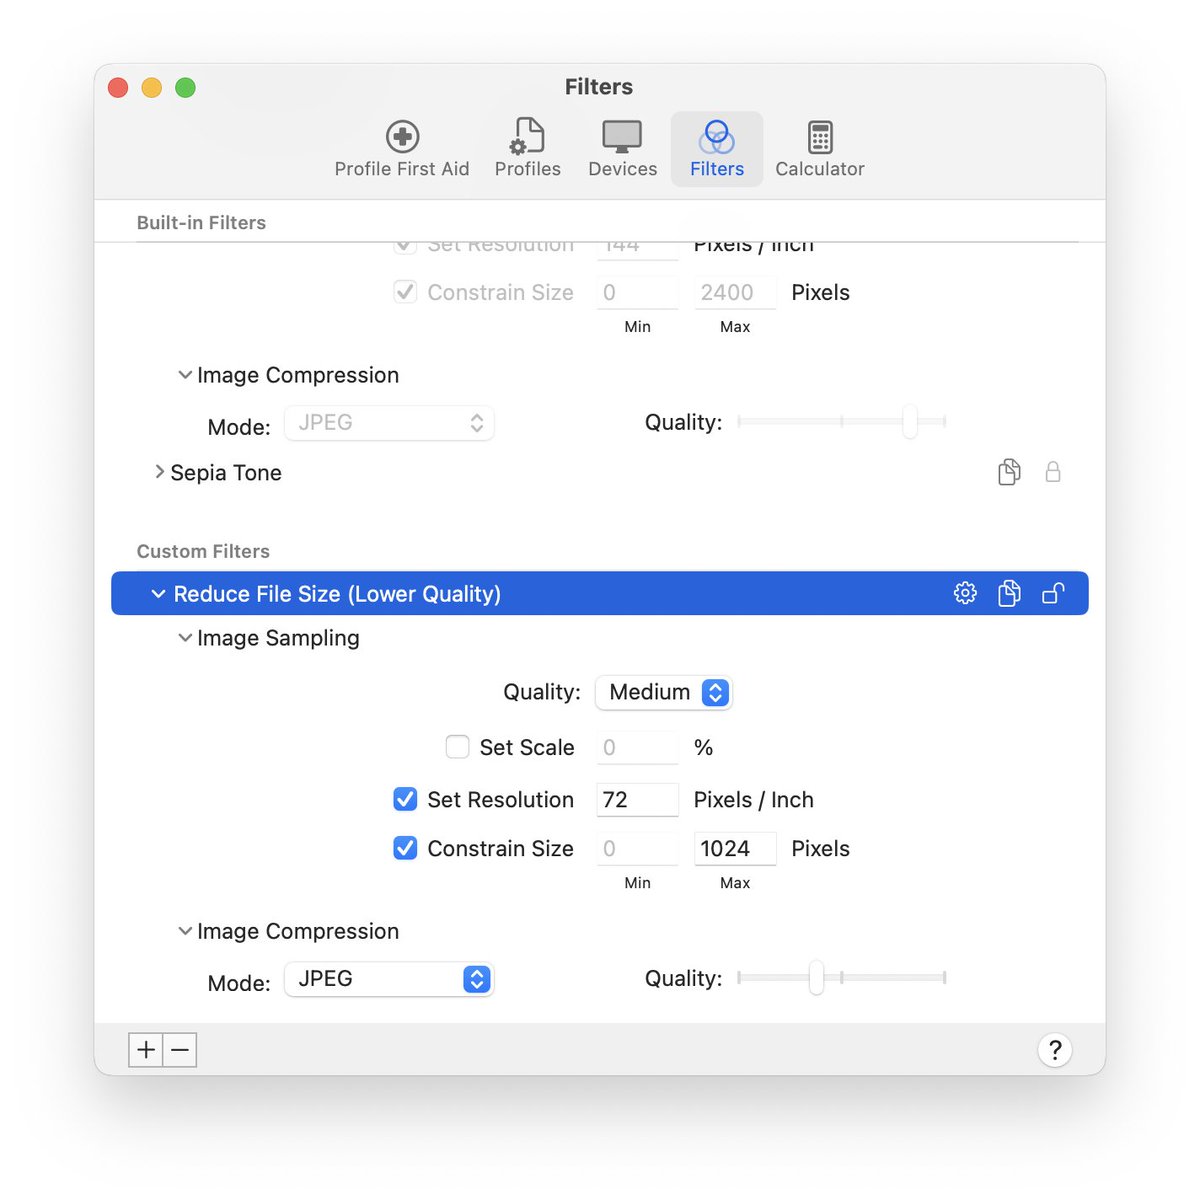Open the Calculator tab
The width and height of the screenshot is (1200, 1200).
[820, 149]
